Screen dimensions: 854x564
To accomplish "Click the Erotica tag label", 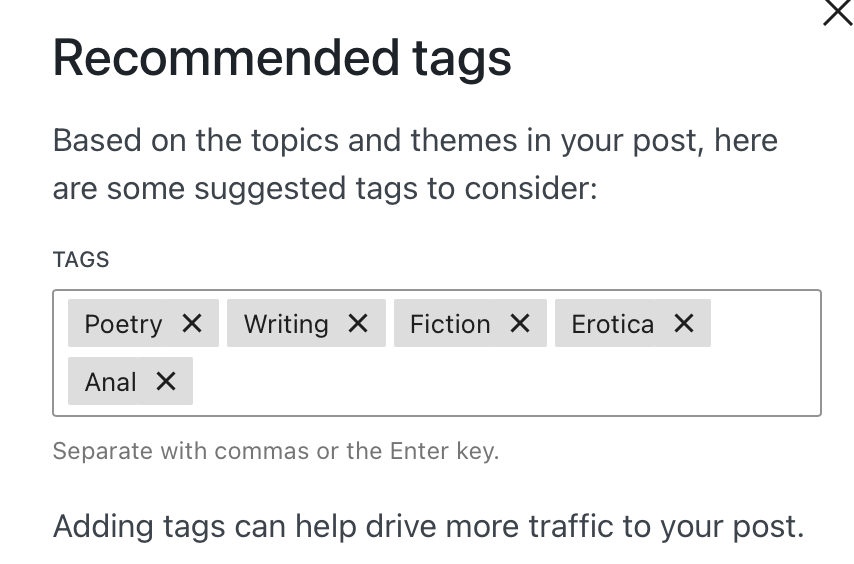I will point(612,324).
